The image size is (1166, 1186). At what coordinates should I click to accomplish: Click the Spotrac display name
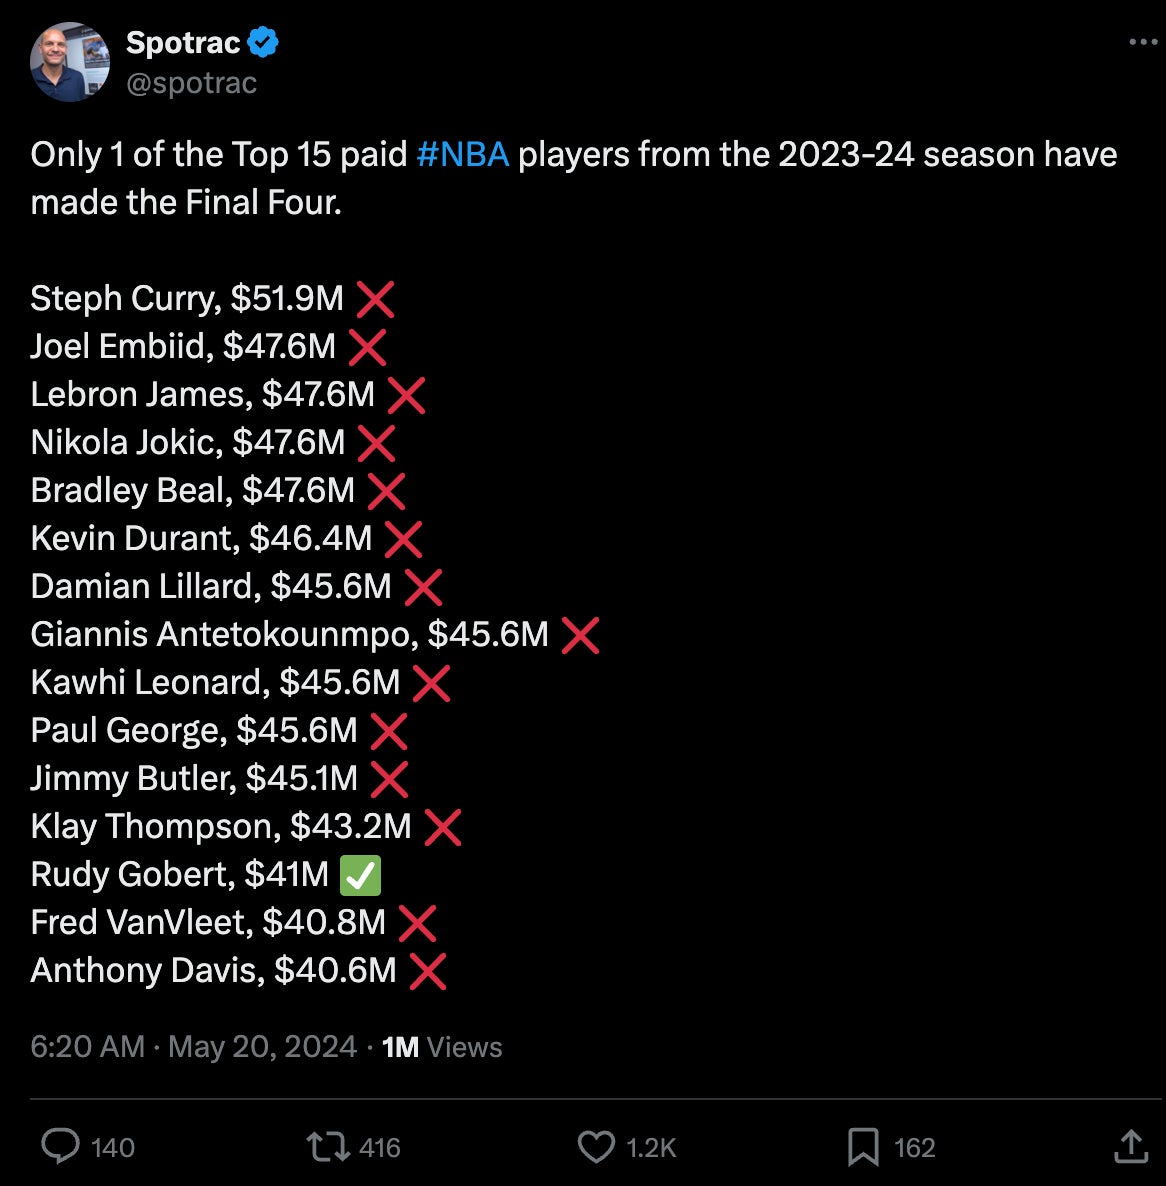(x=183, y=43)
